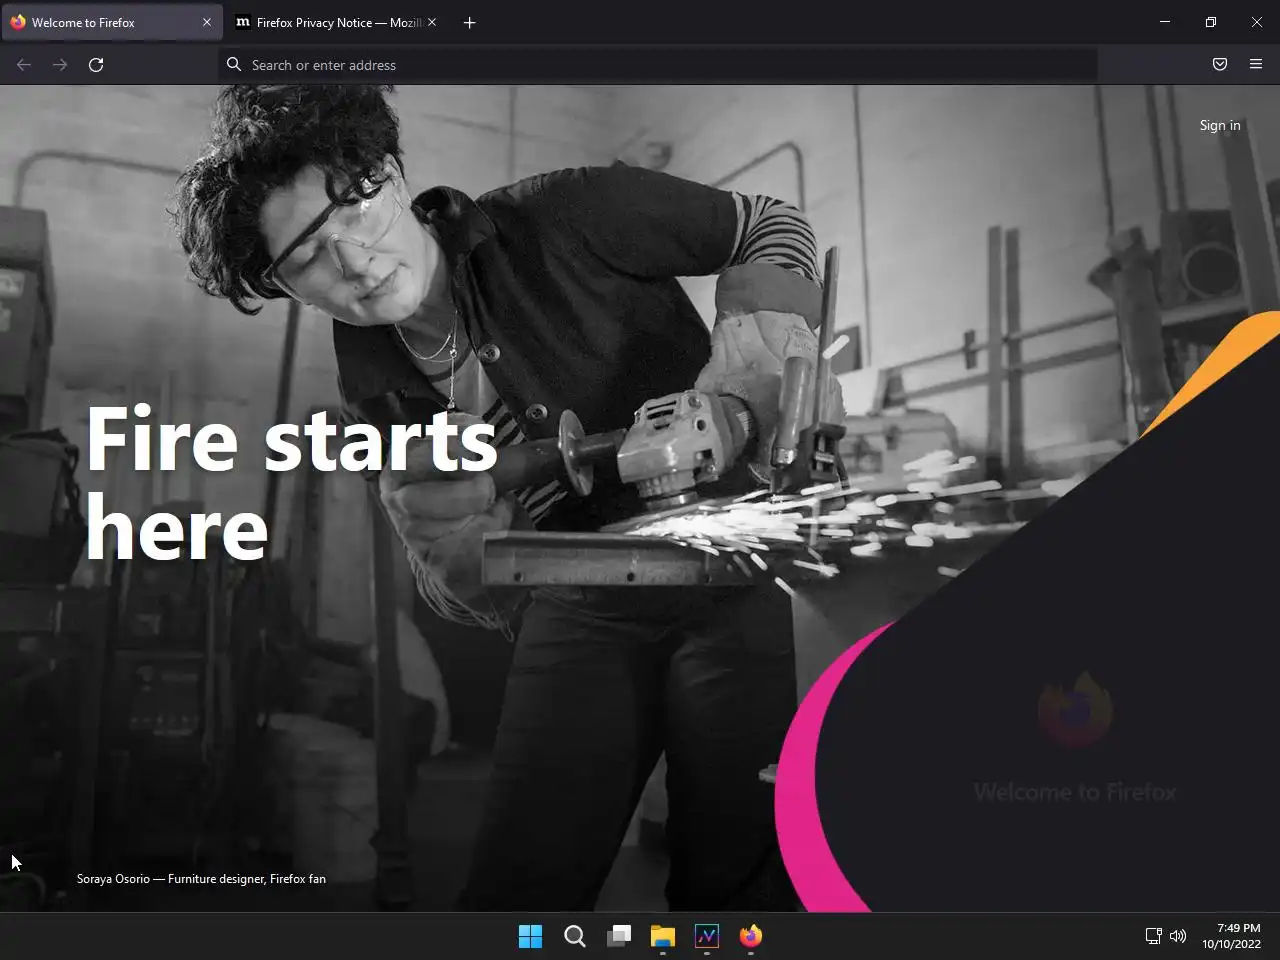The image size is (1280, 960).
Task: Switch to Firefox Privacy Notice tab
Action: 336,22
